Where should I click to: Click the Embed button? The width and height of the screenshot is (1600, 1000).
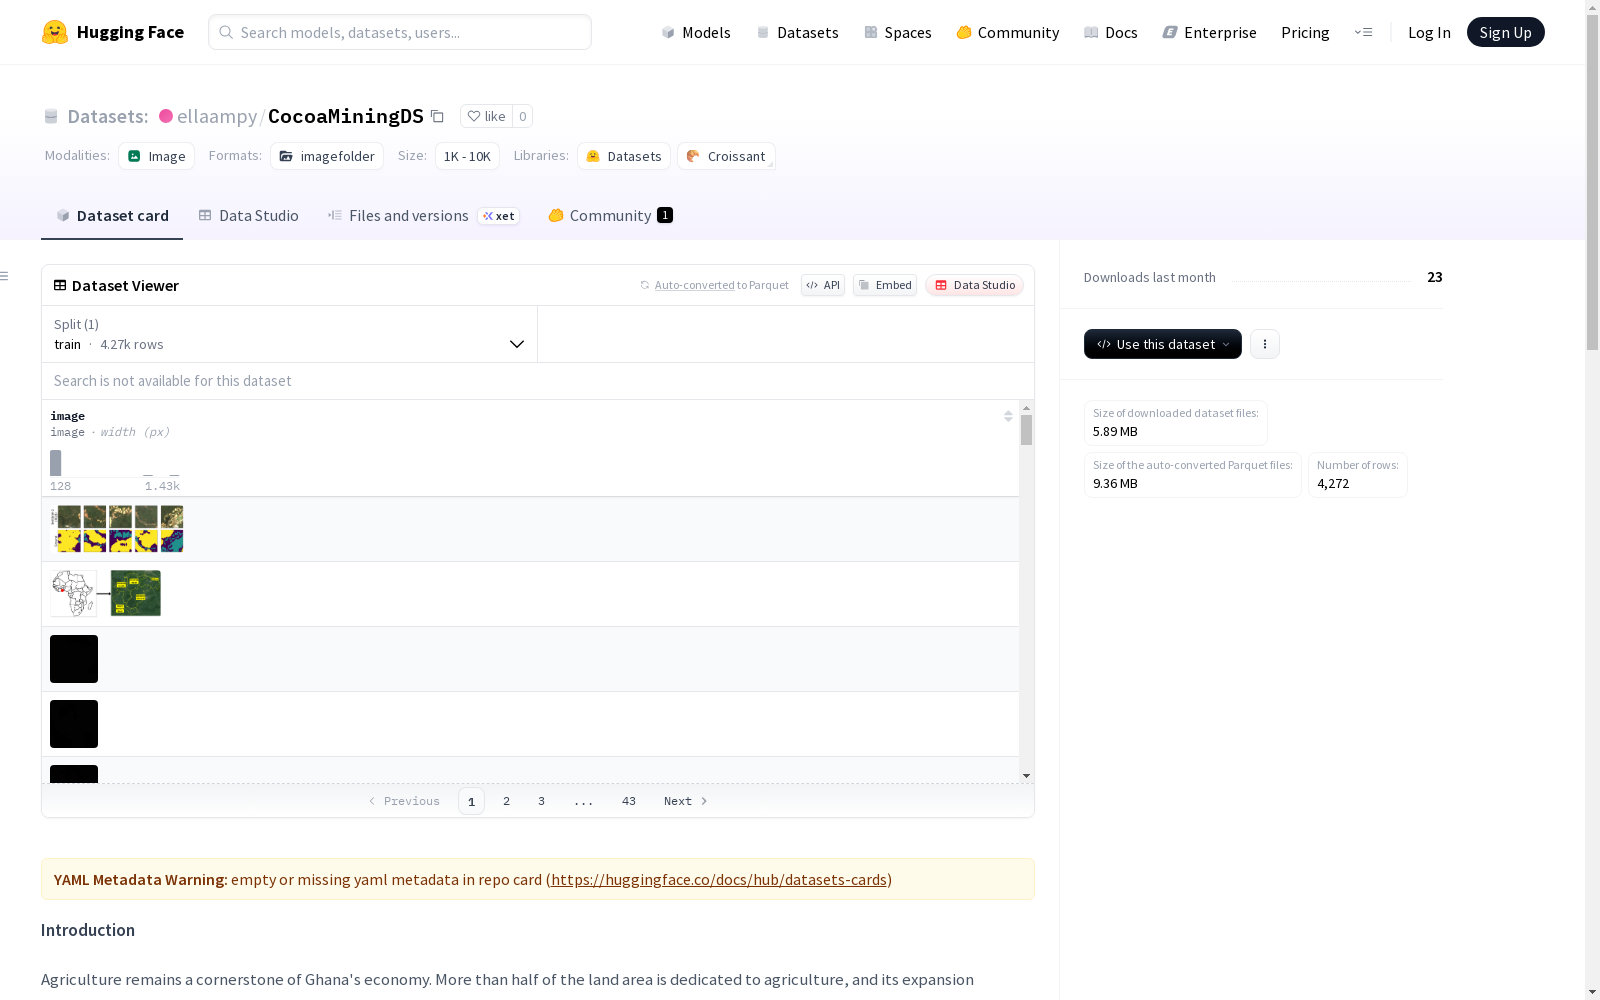tap(885, 285)
